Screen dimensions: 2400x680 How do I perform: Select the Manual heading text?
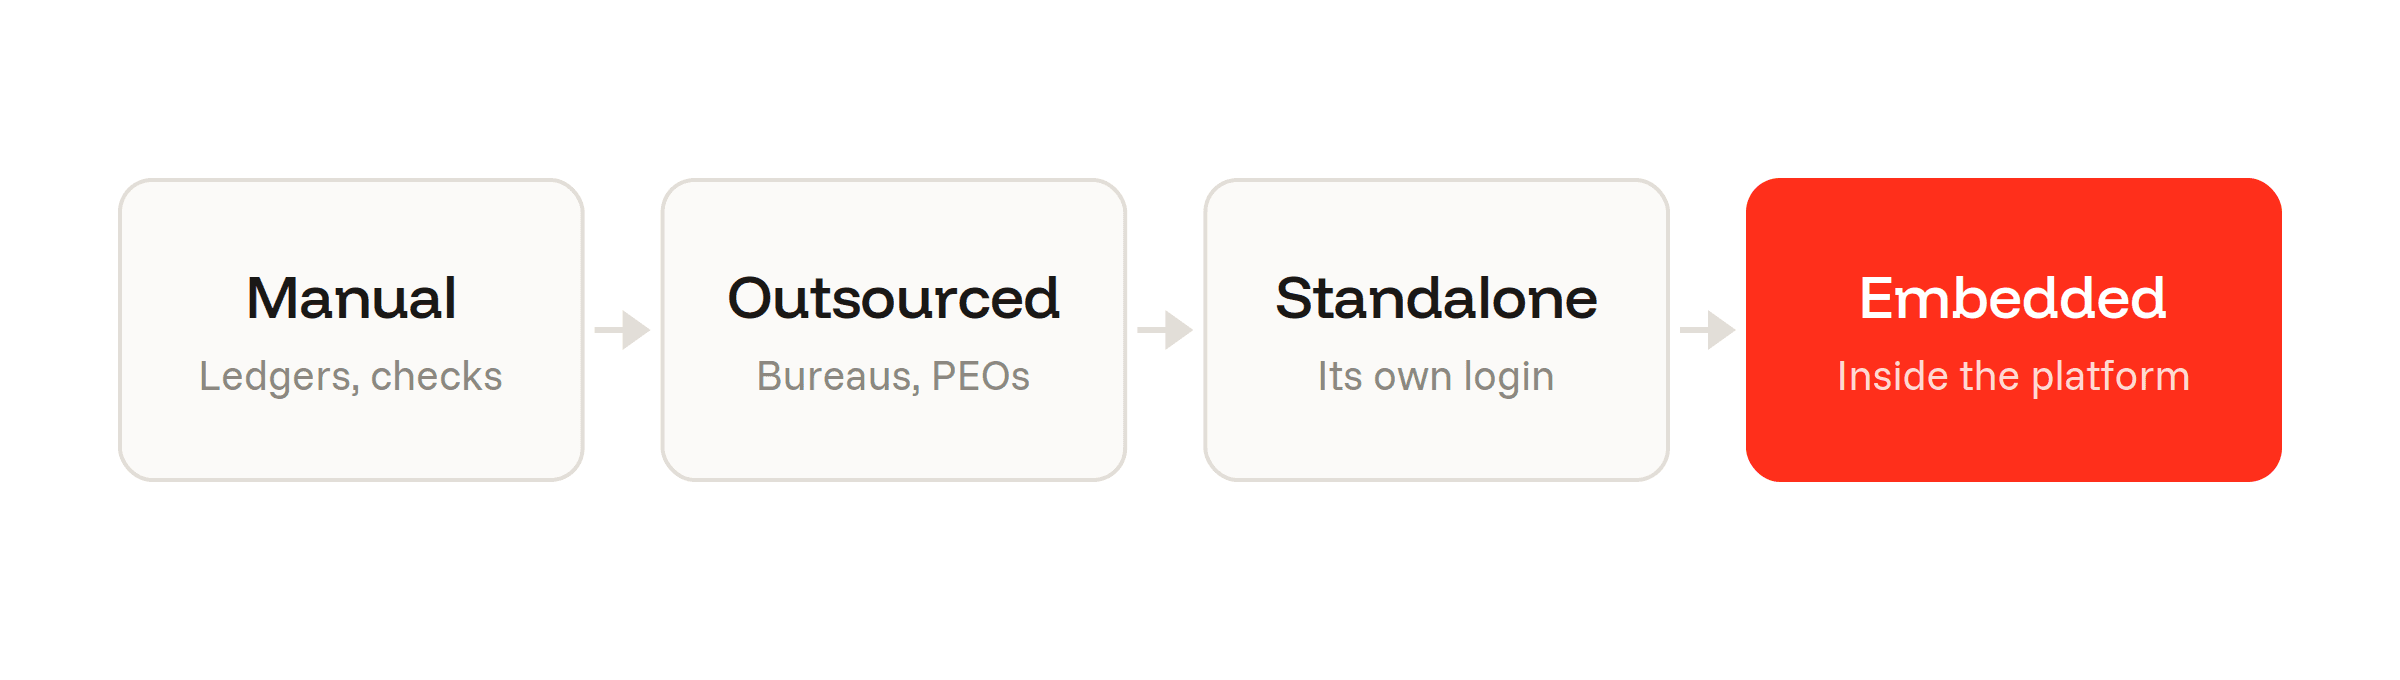pyautogui.click(x=351, y=298)
